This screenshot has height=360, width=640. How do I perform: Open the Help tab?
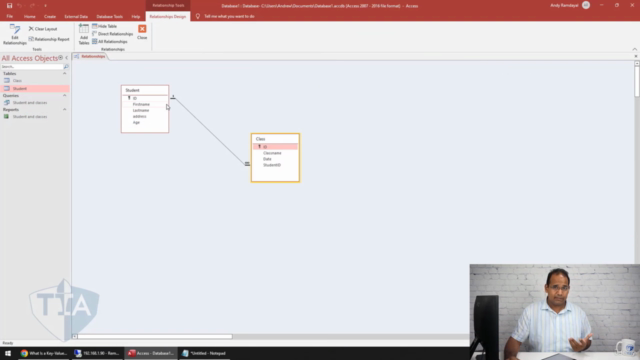[x=136, y=17]
